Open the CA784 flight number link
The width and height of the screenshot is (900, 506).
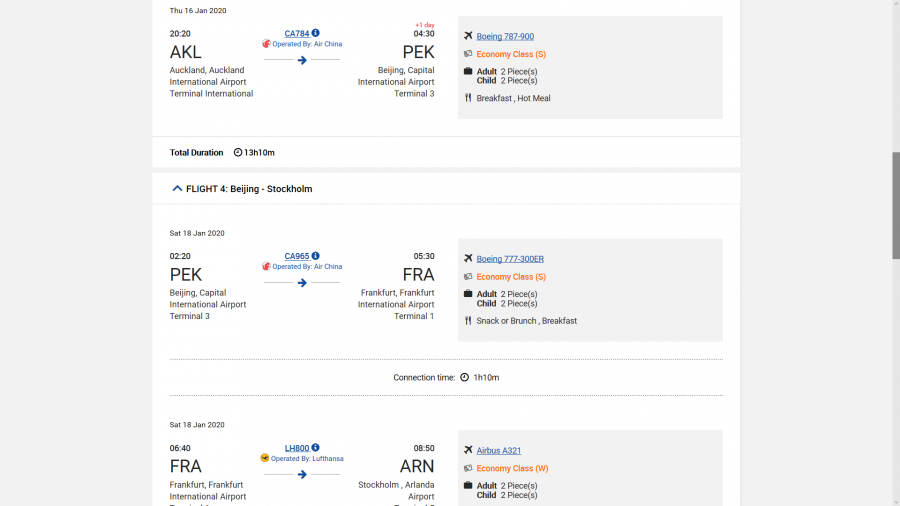(x=297, y=33)
